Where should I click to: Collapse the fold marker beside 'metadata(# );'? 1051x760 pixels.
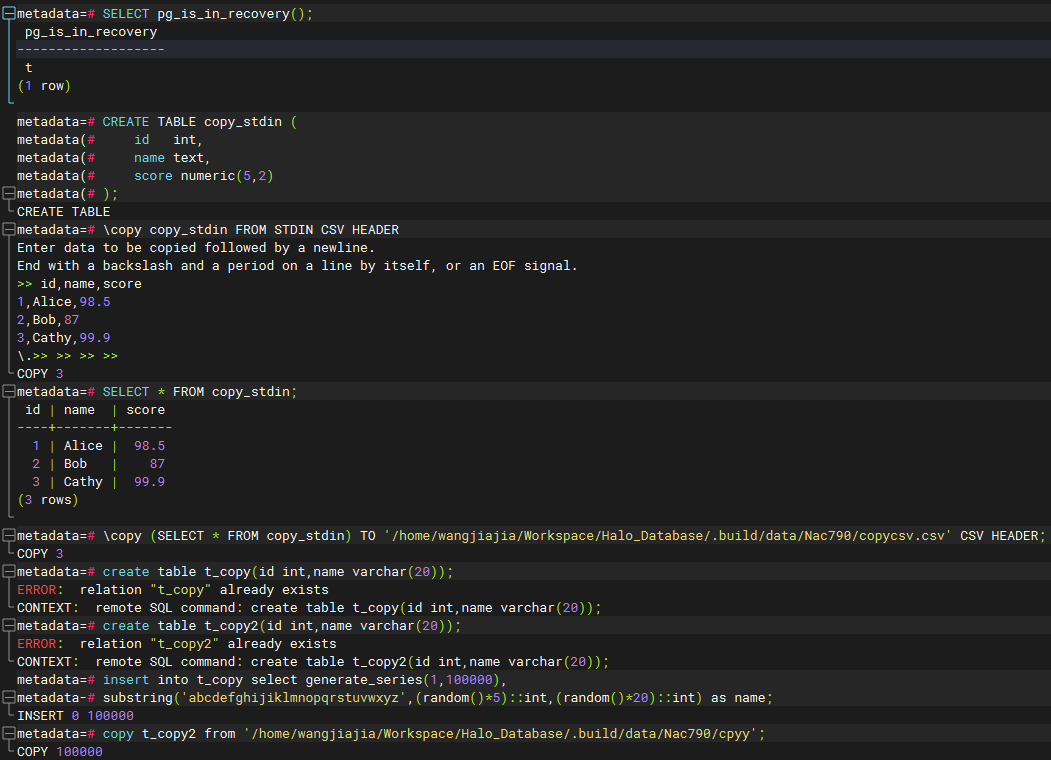(x=9, y=194)
